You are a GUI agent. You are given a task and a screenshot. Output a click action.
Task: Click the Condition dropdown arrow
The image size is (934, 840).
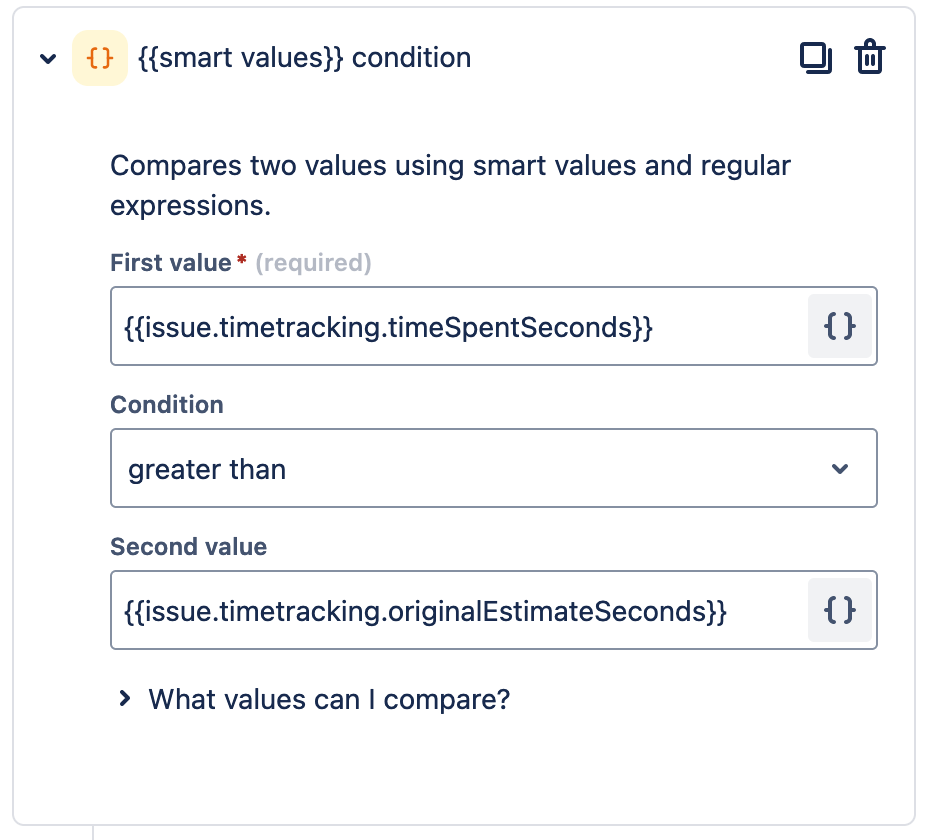[x=840, y=468]
